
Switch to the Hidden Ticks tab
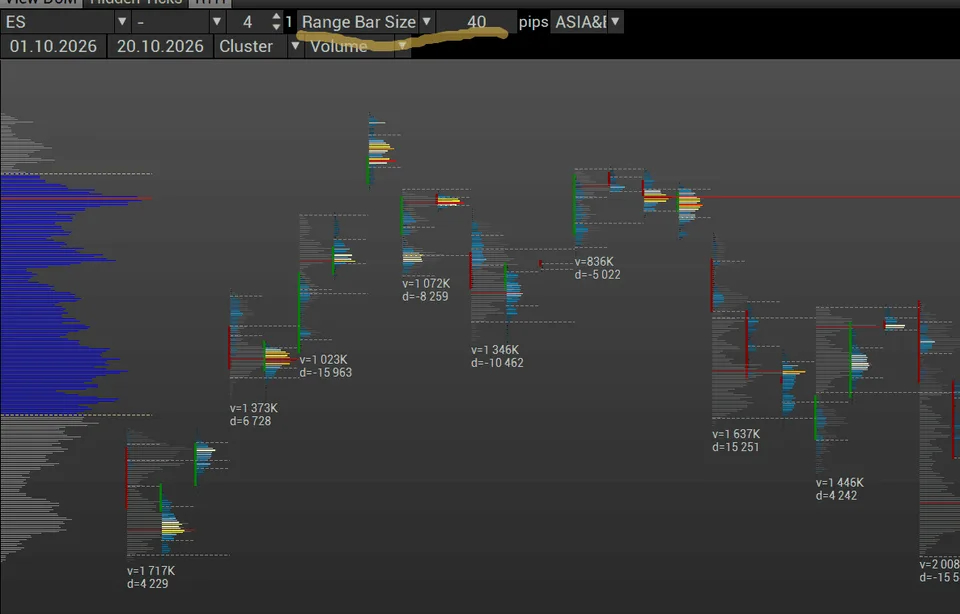click(136, 2)
